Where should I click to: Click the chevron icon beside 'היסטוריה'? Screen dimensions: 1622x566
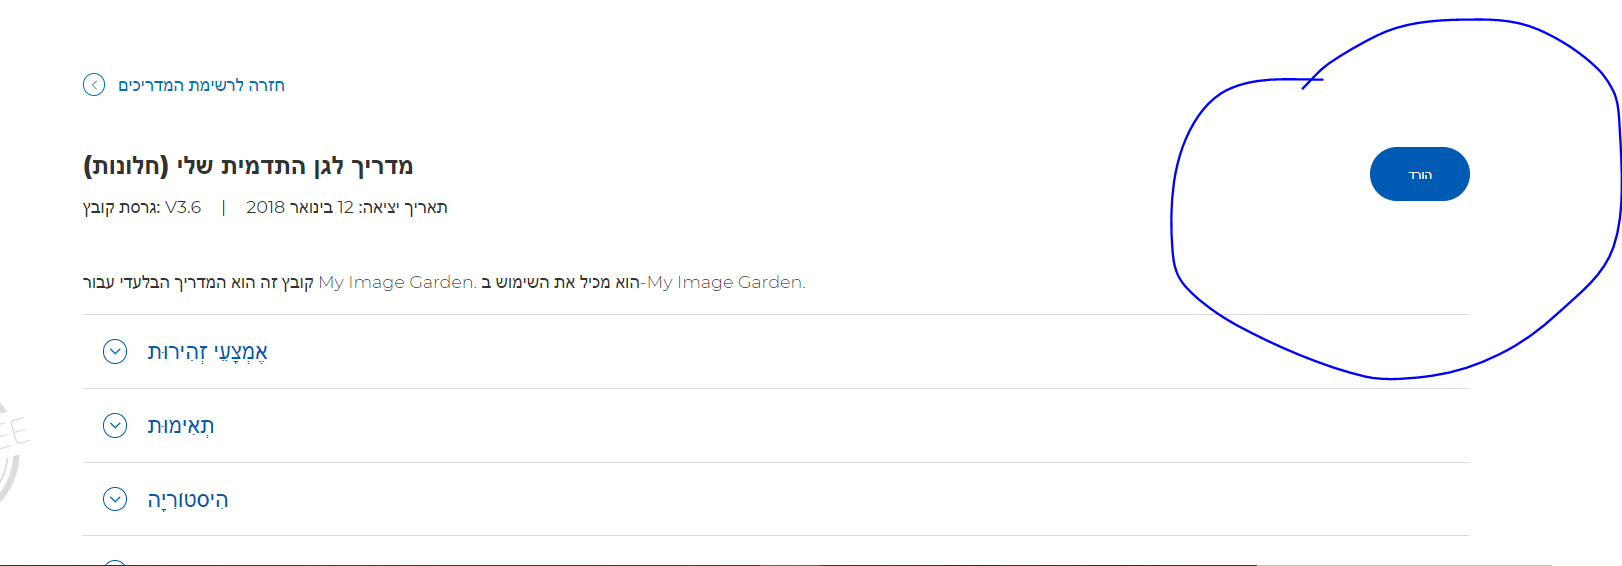coord(115,499)
